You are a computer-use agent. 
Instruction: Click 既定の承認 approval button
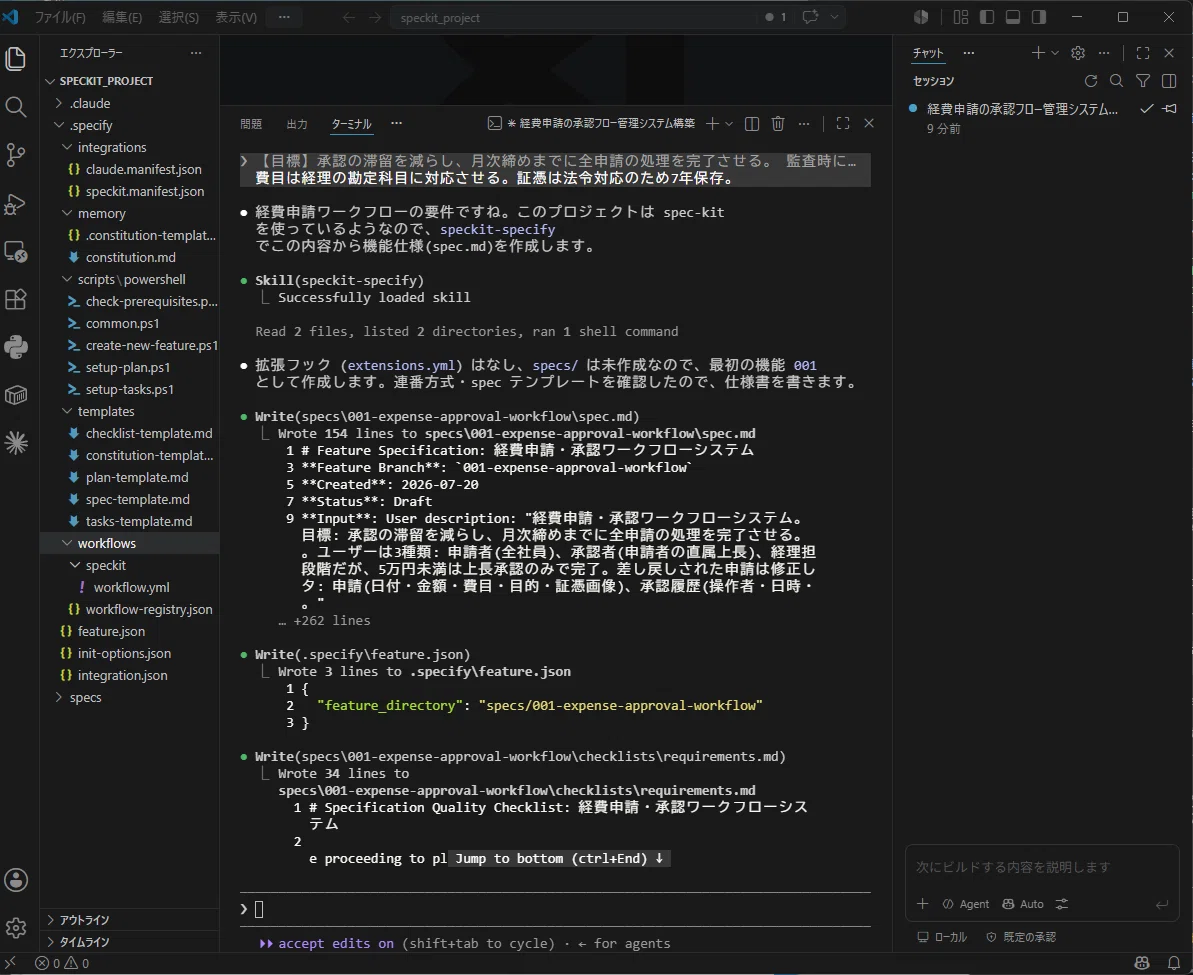coord(1020,937)
